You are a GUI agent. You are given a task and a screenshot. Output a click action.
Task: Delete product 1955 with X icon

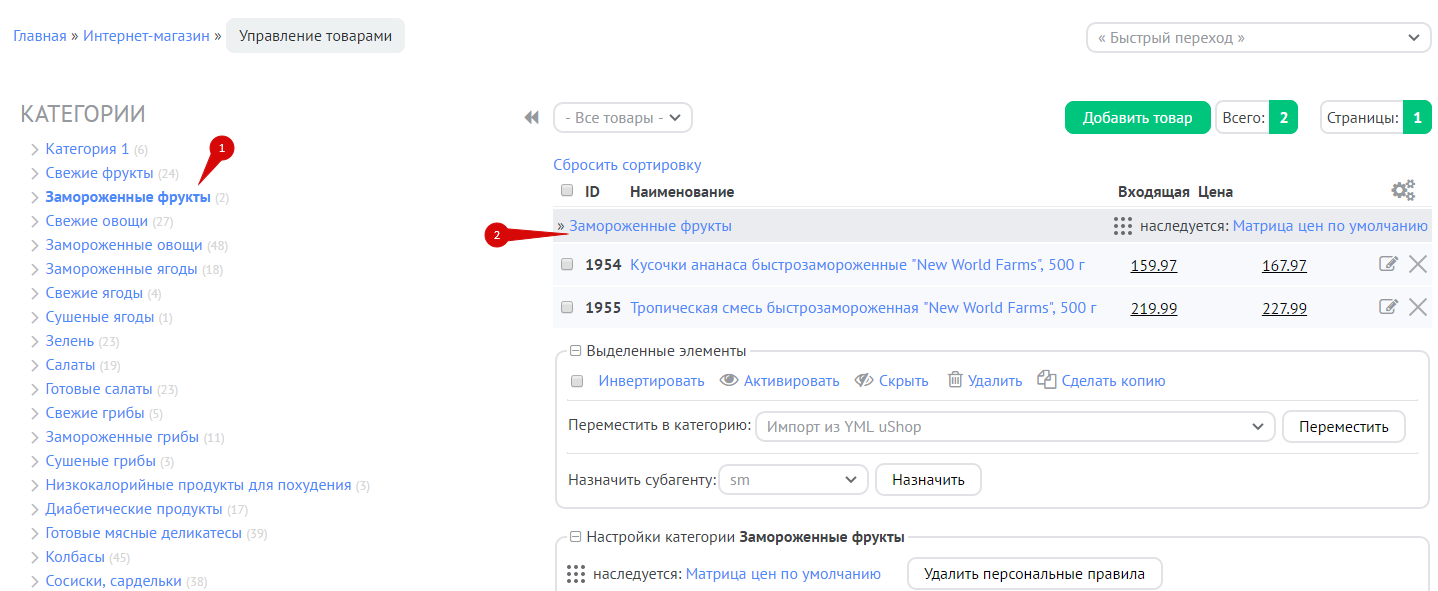[x=1418, y=307]
